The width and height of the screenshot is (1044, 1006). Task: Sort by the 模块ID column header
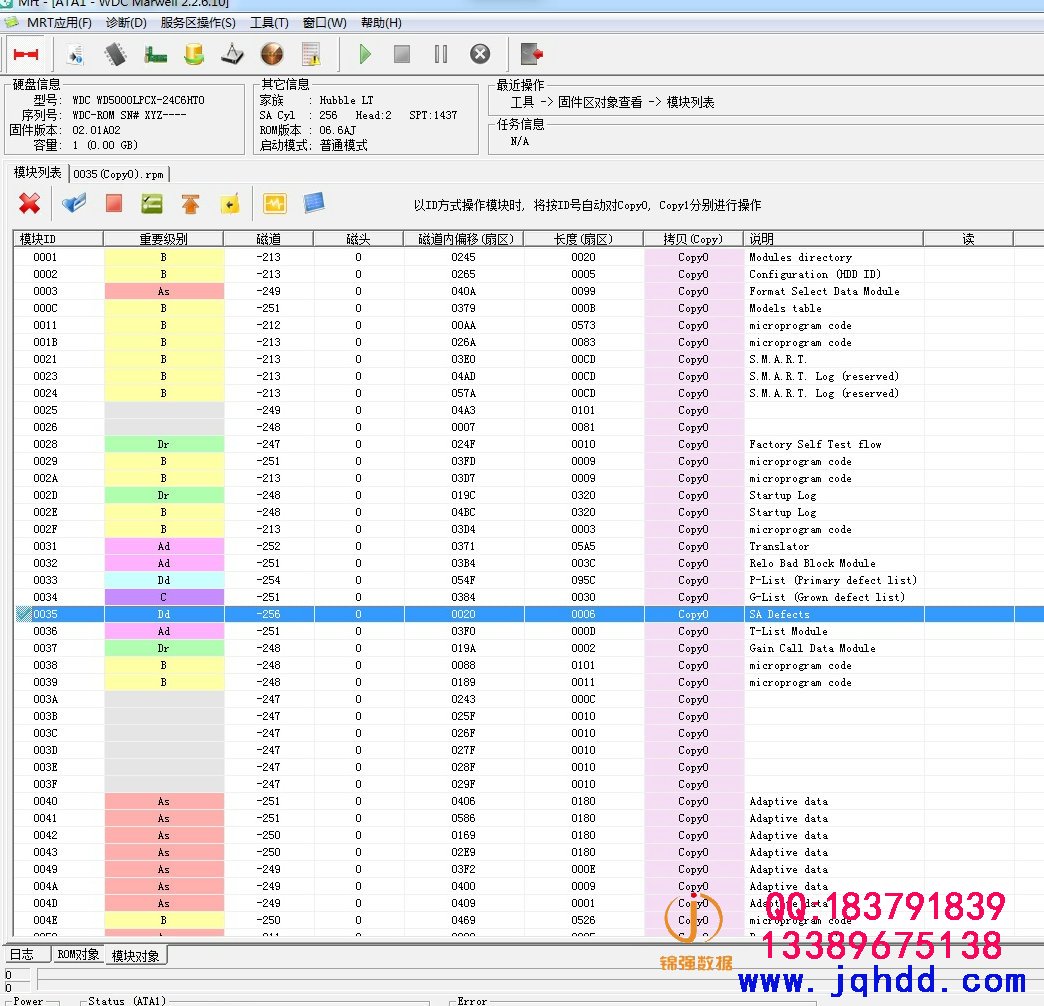(x=58, y=239)
